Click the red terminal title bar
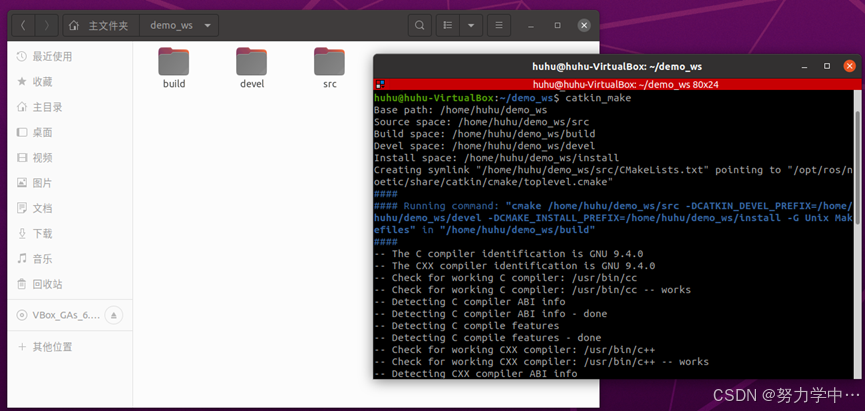 [617, 84]
